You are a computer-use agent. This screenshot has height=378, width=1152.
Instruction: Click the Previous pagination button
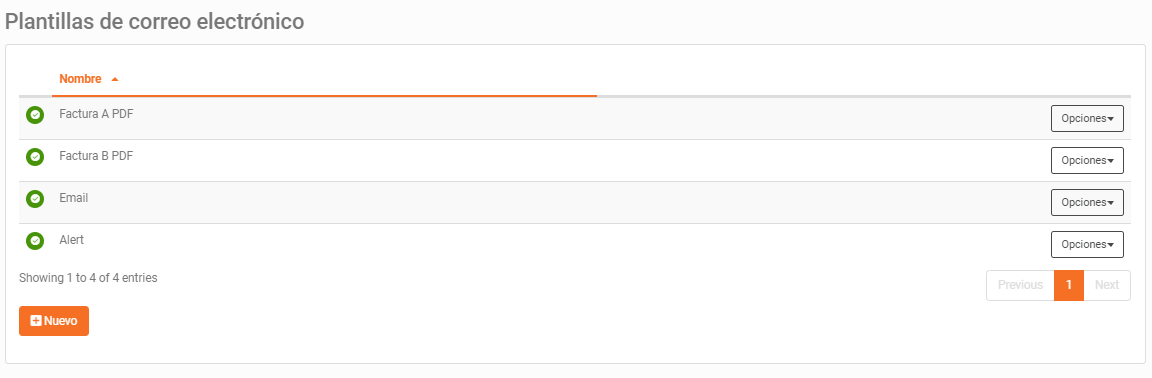point(1020,285)
